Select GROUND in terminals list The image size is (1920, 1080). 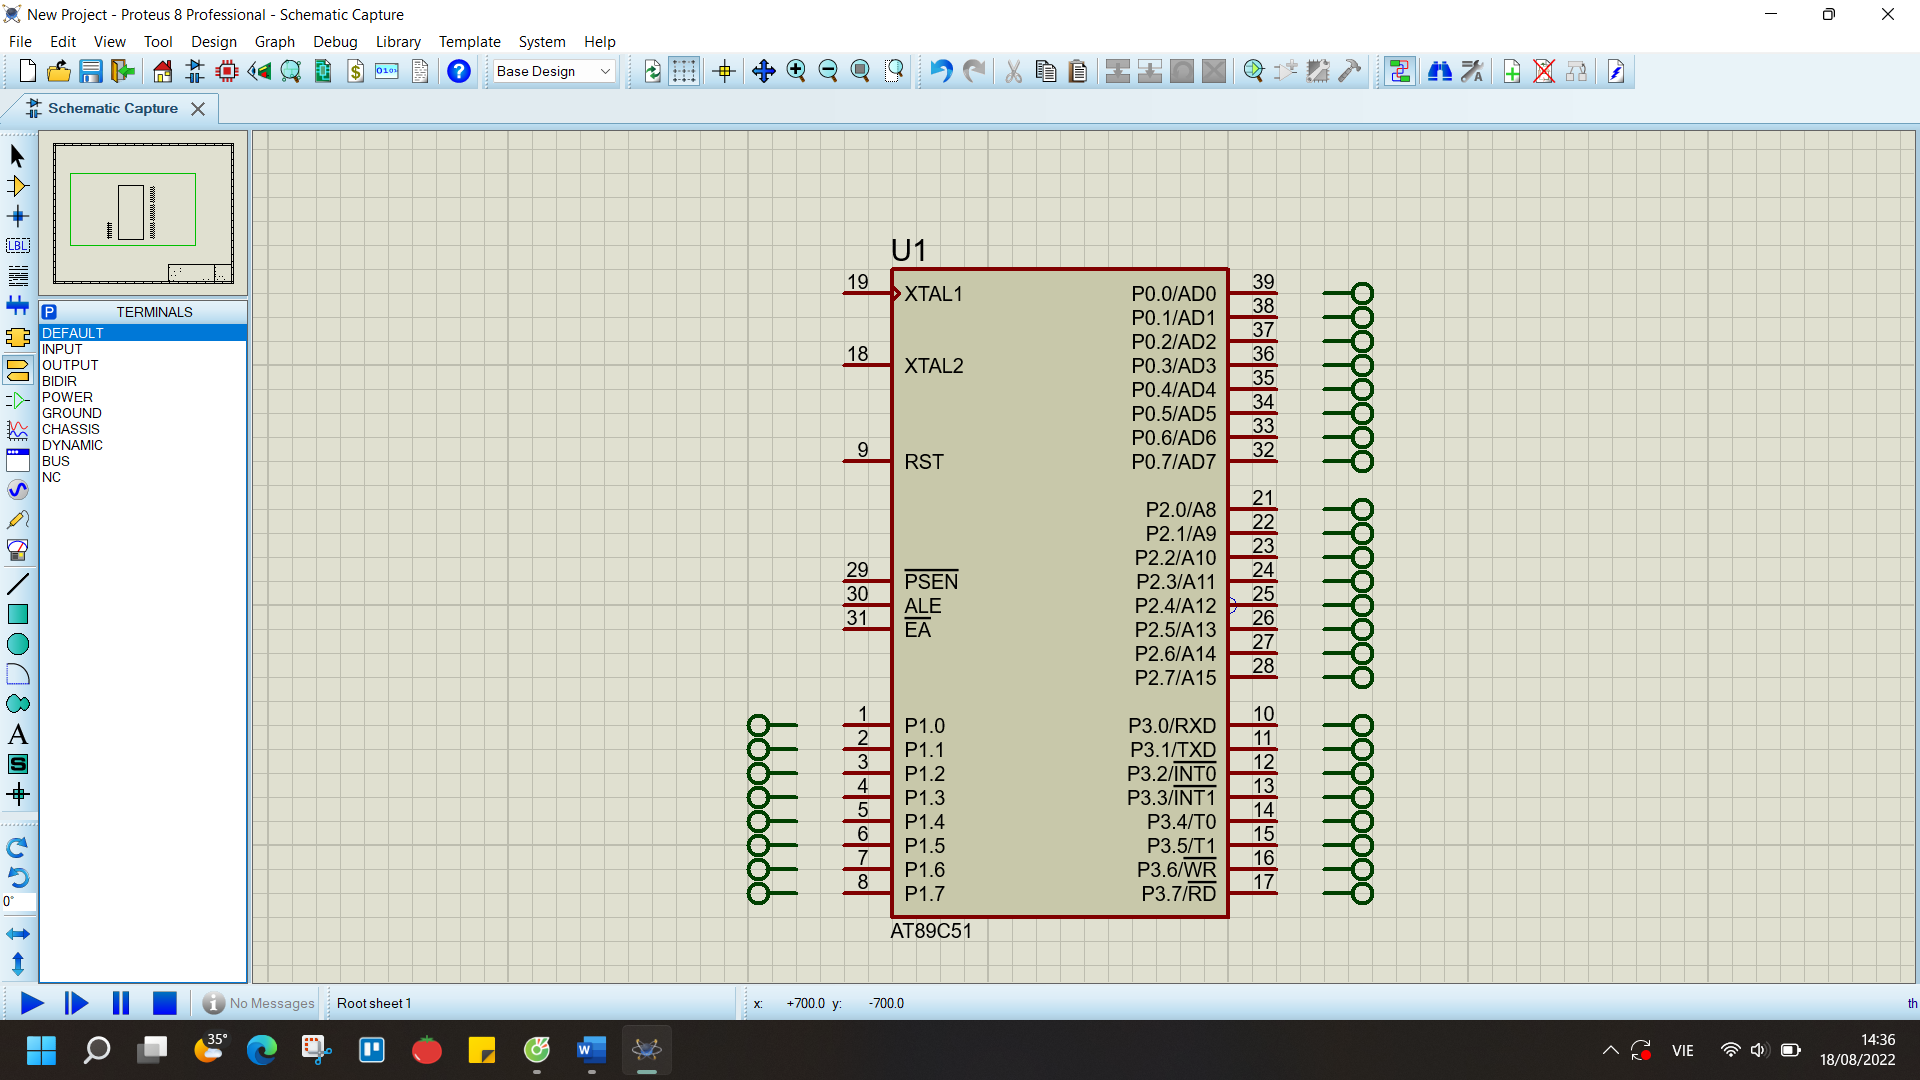(x=72, y=413)
